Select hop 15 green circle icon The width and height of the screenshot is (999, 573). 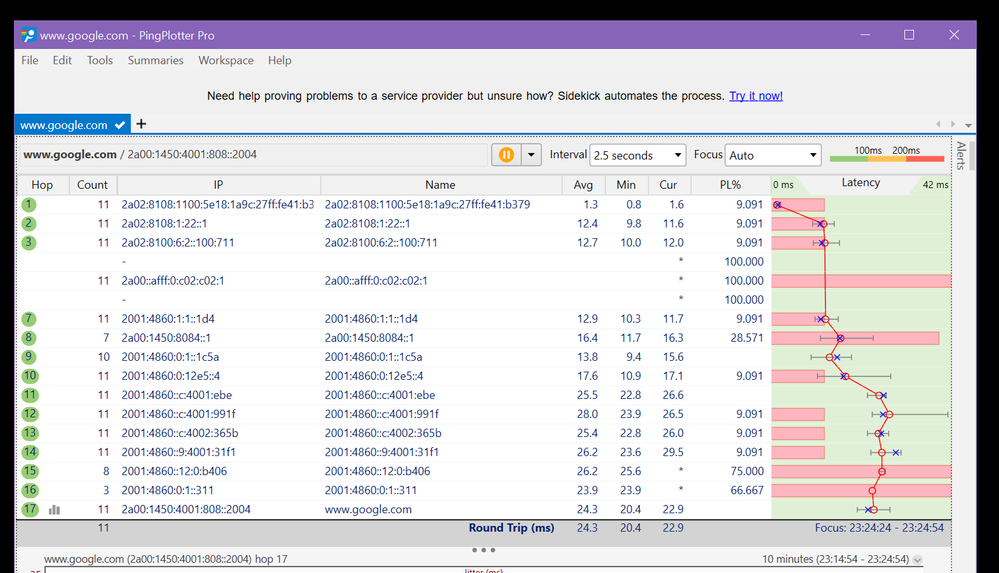coord(29,472)
